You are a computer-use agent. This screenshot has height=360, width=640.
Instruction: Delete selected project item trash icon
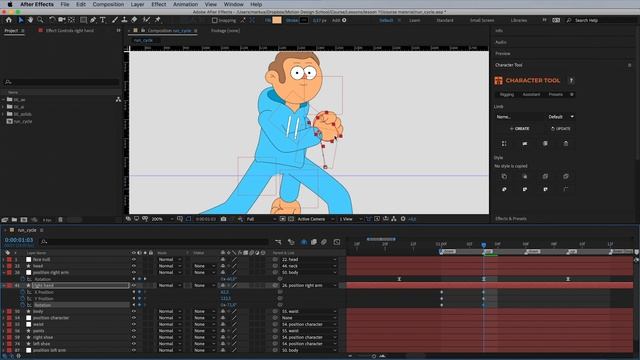pyautogui.click(x=60, y=220)
